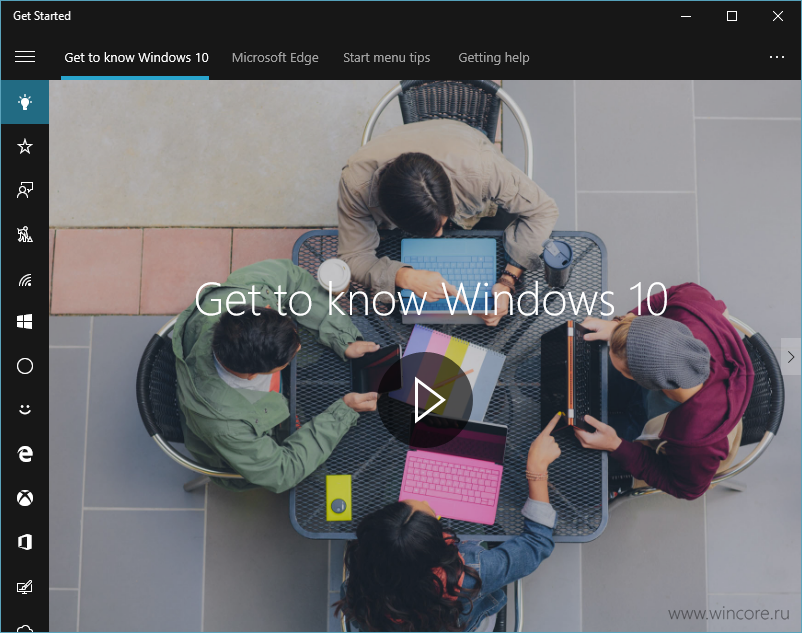The width and height of the screenshot is (802, 633).
Task: Switch to the Getting help tab
Action: click(494, 58)
